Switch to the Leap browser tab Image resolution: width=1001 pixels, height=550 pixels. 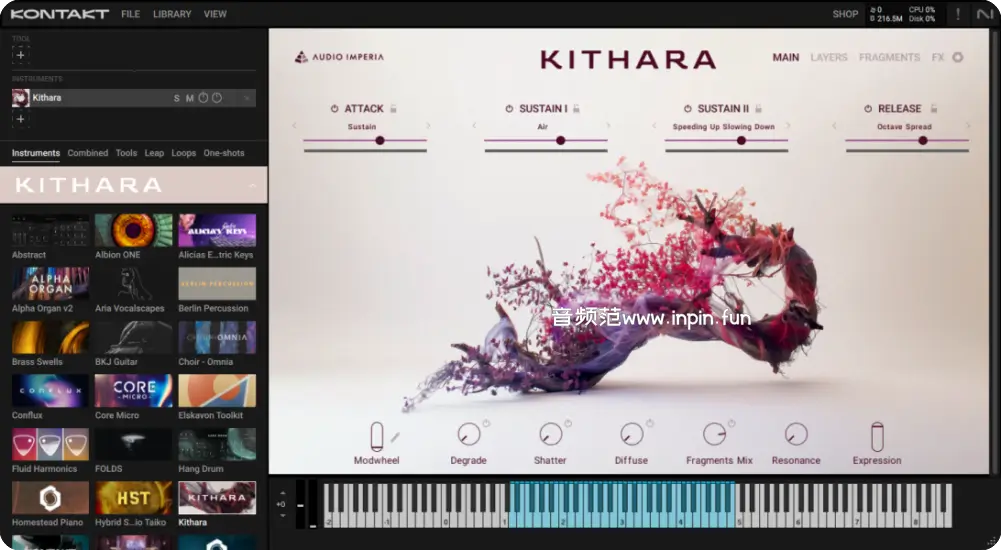[x=154, y=153]
